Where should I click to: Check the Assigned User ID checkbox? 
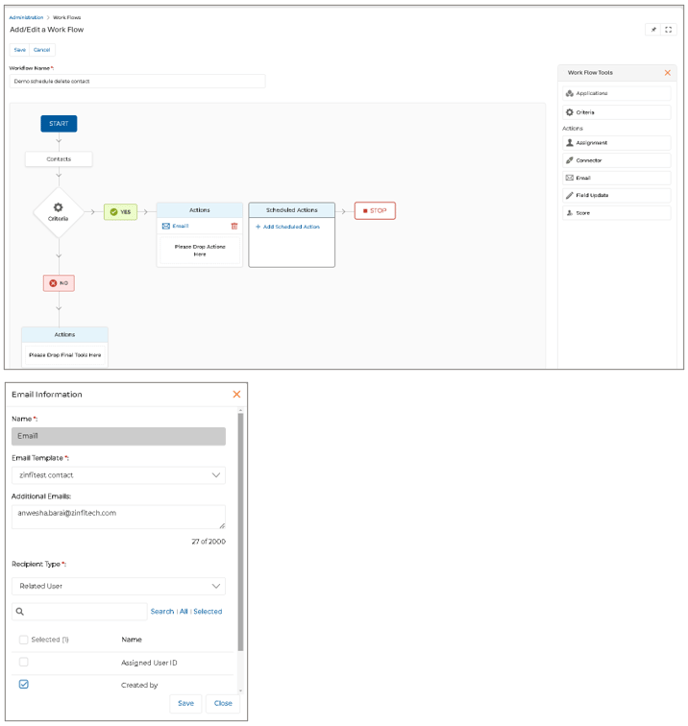click(24, 662)
